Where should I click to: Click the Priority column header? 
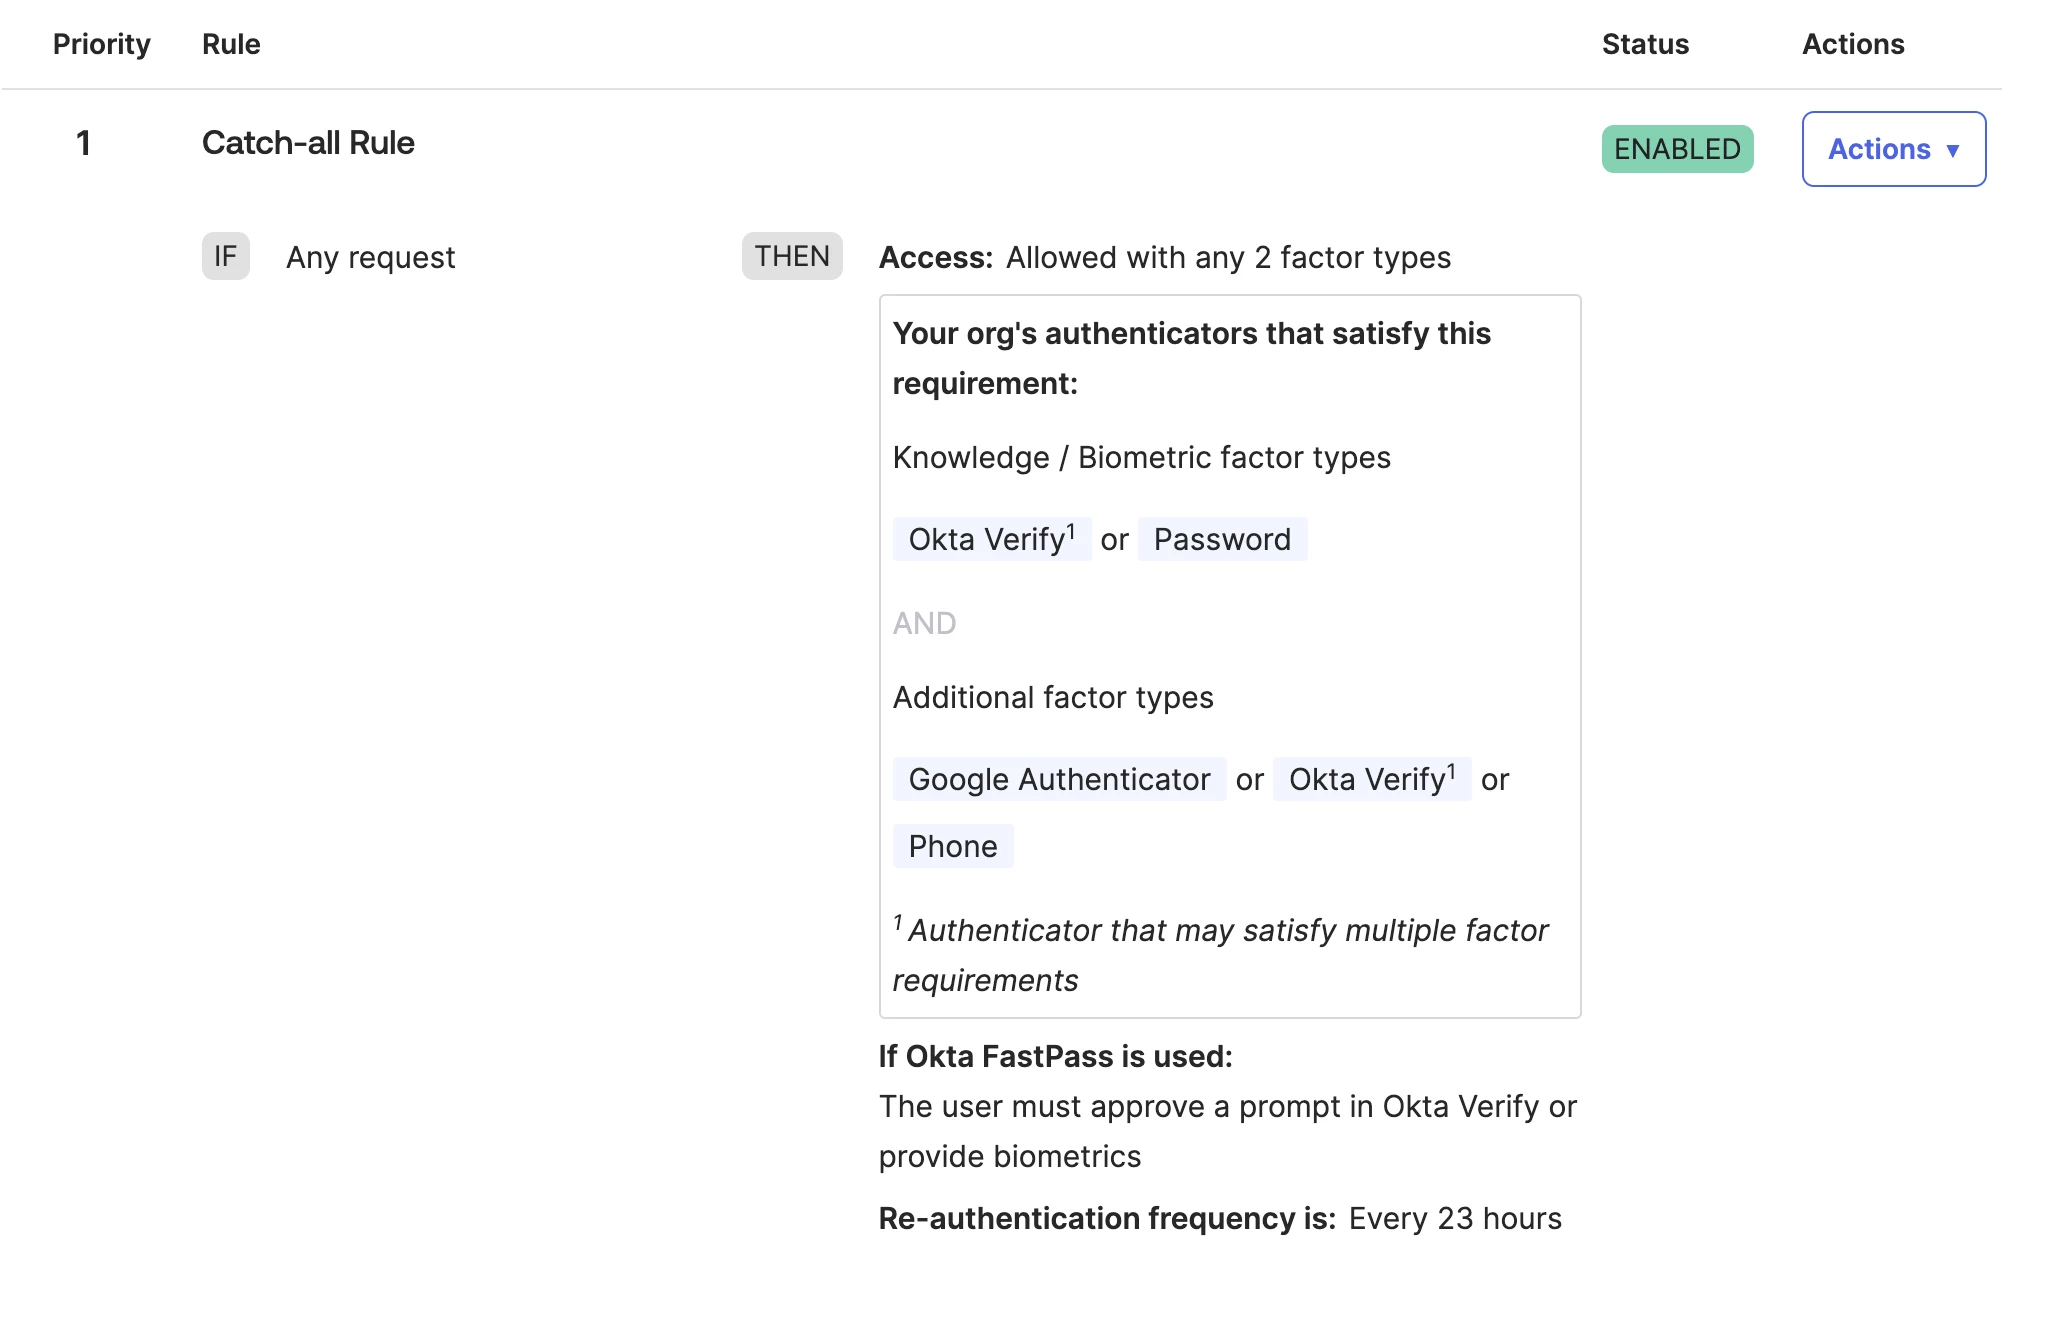[x=102, y=44]
